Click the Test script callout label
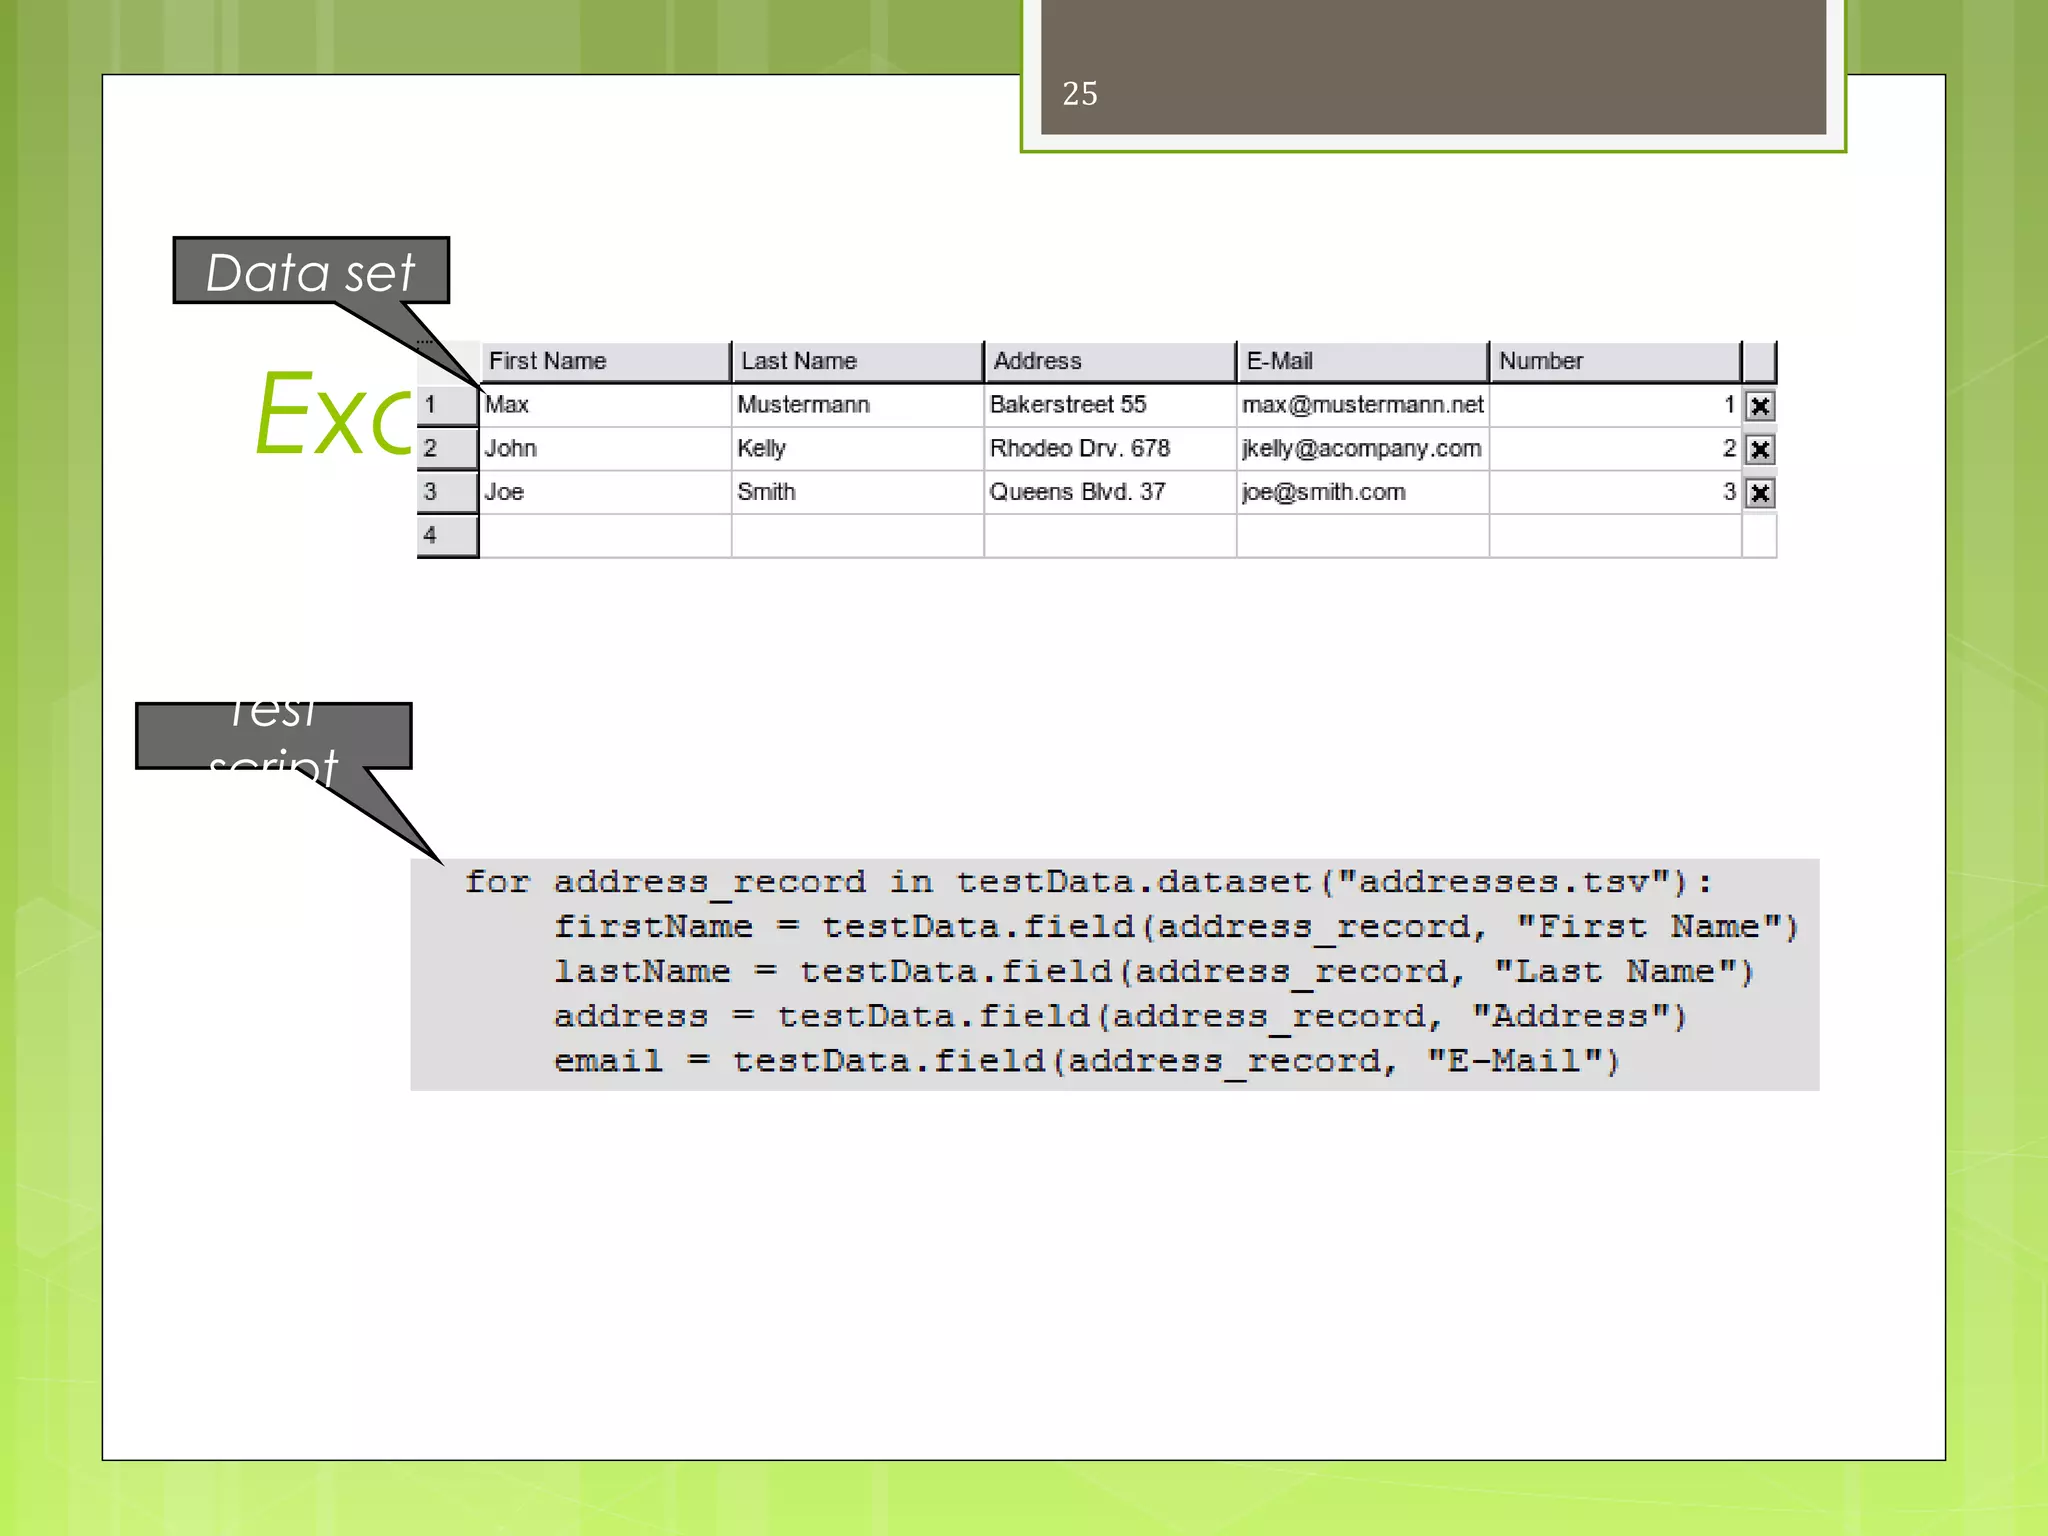2048x1536 pixels. pos(273,736)
